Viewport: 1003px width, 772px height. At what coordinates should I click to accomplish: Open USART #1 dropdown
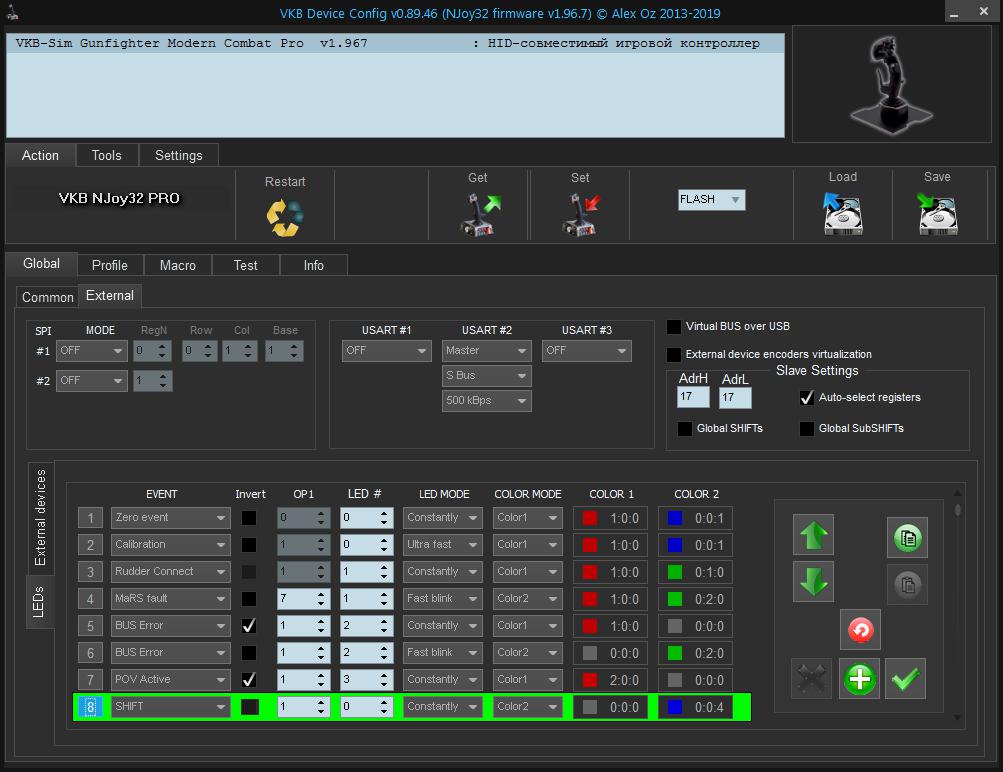click(x=386, y=351)
